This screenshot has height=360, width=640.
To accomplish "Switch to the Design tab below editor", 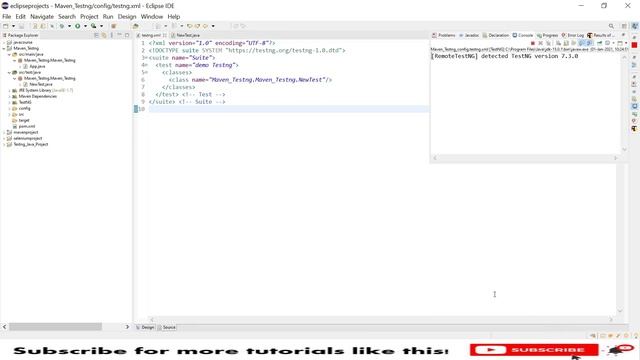I will point(145,327).
